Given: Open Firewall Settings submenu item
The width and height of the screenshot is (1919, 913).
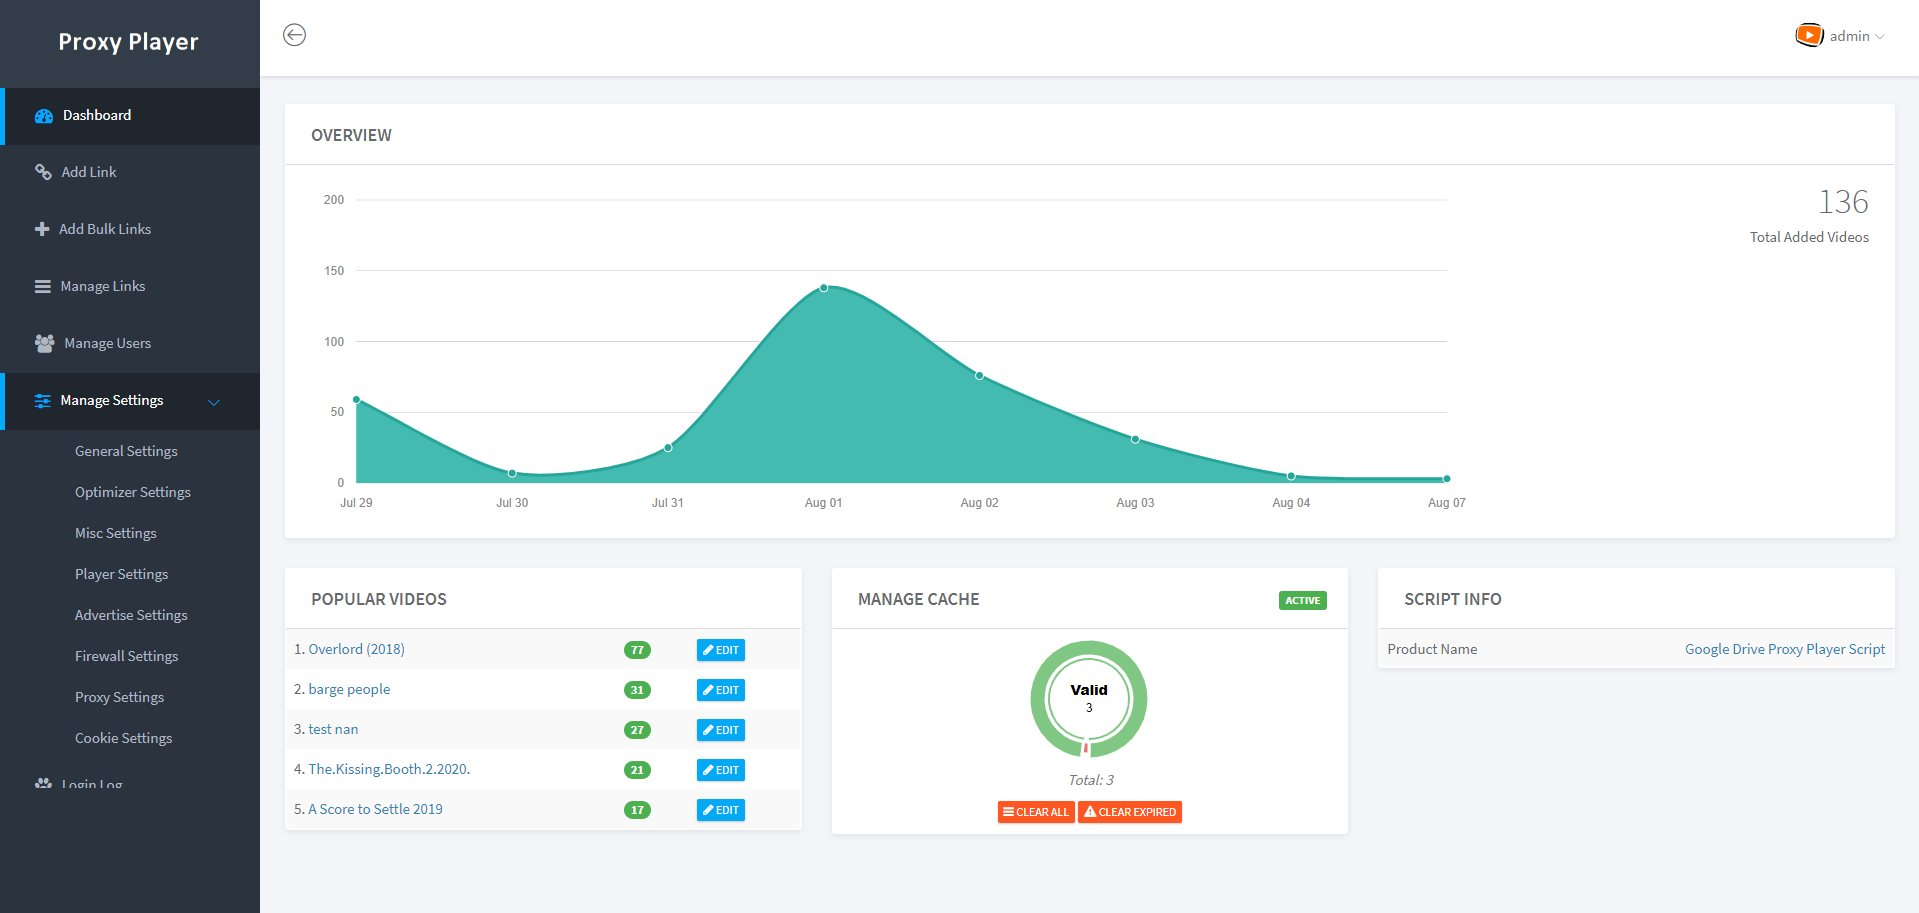Looking at the screenshot, I should point(126,656).
